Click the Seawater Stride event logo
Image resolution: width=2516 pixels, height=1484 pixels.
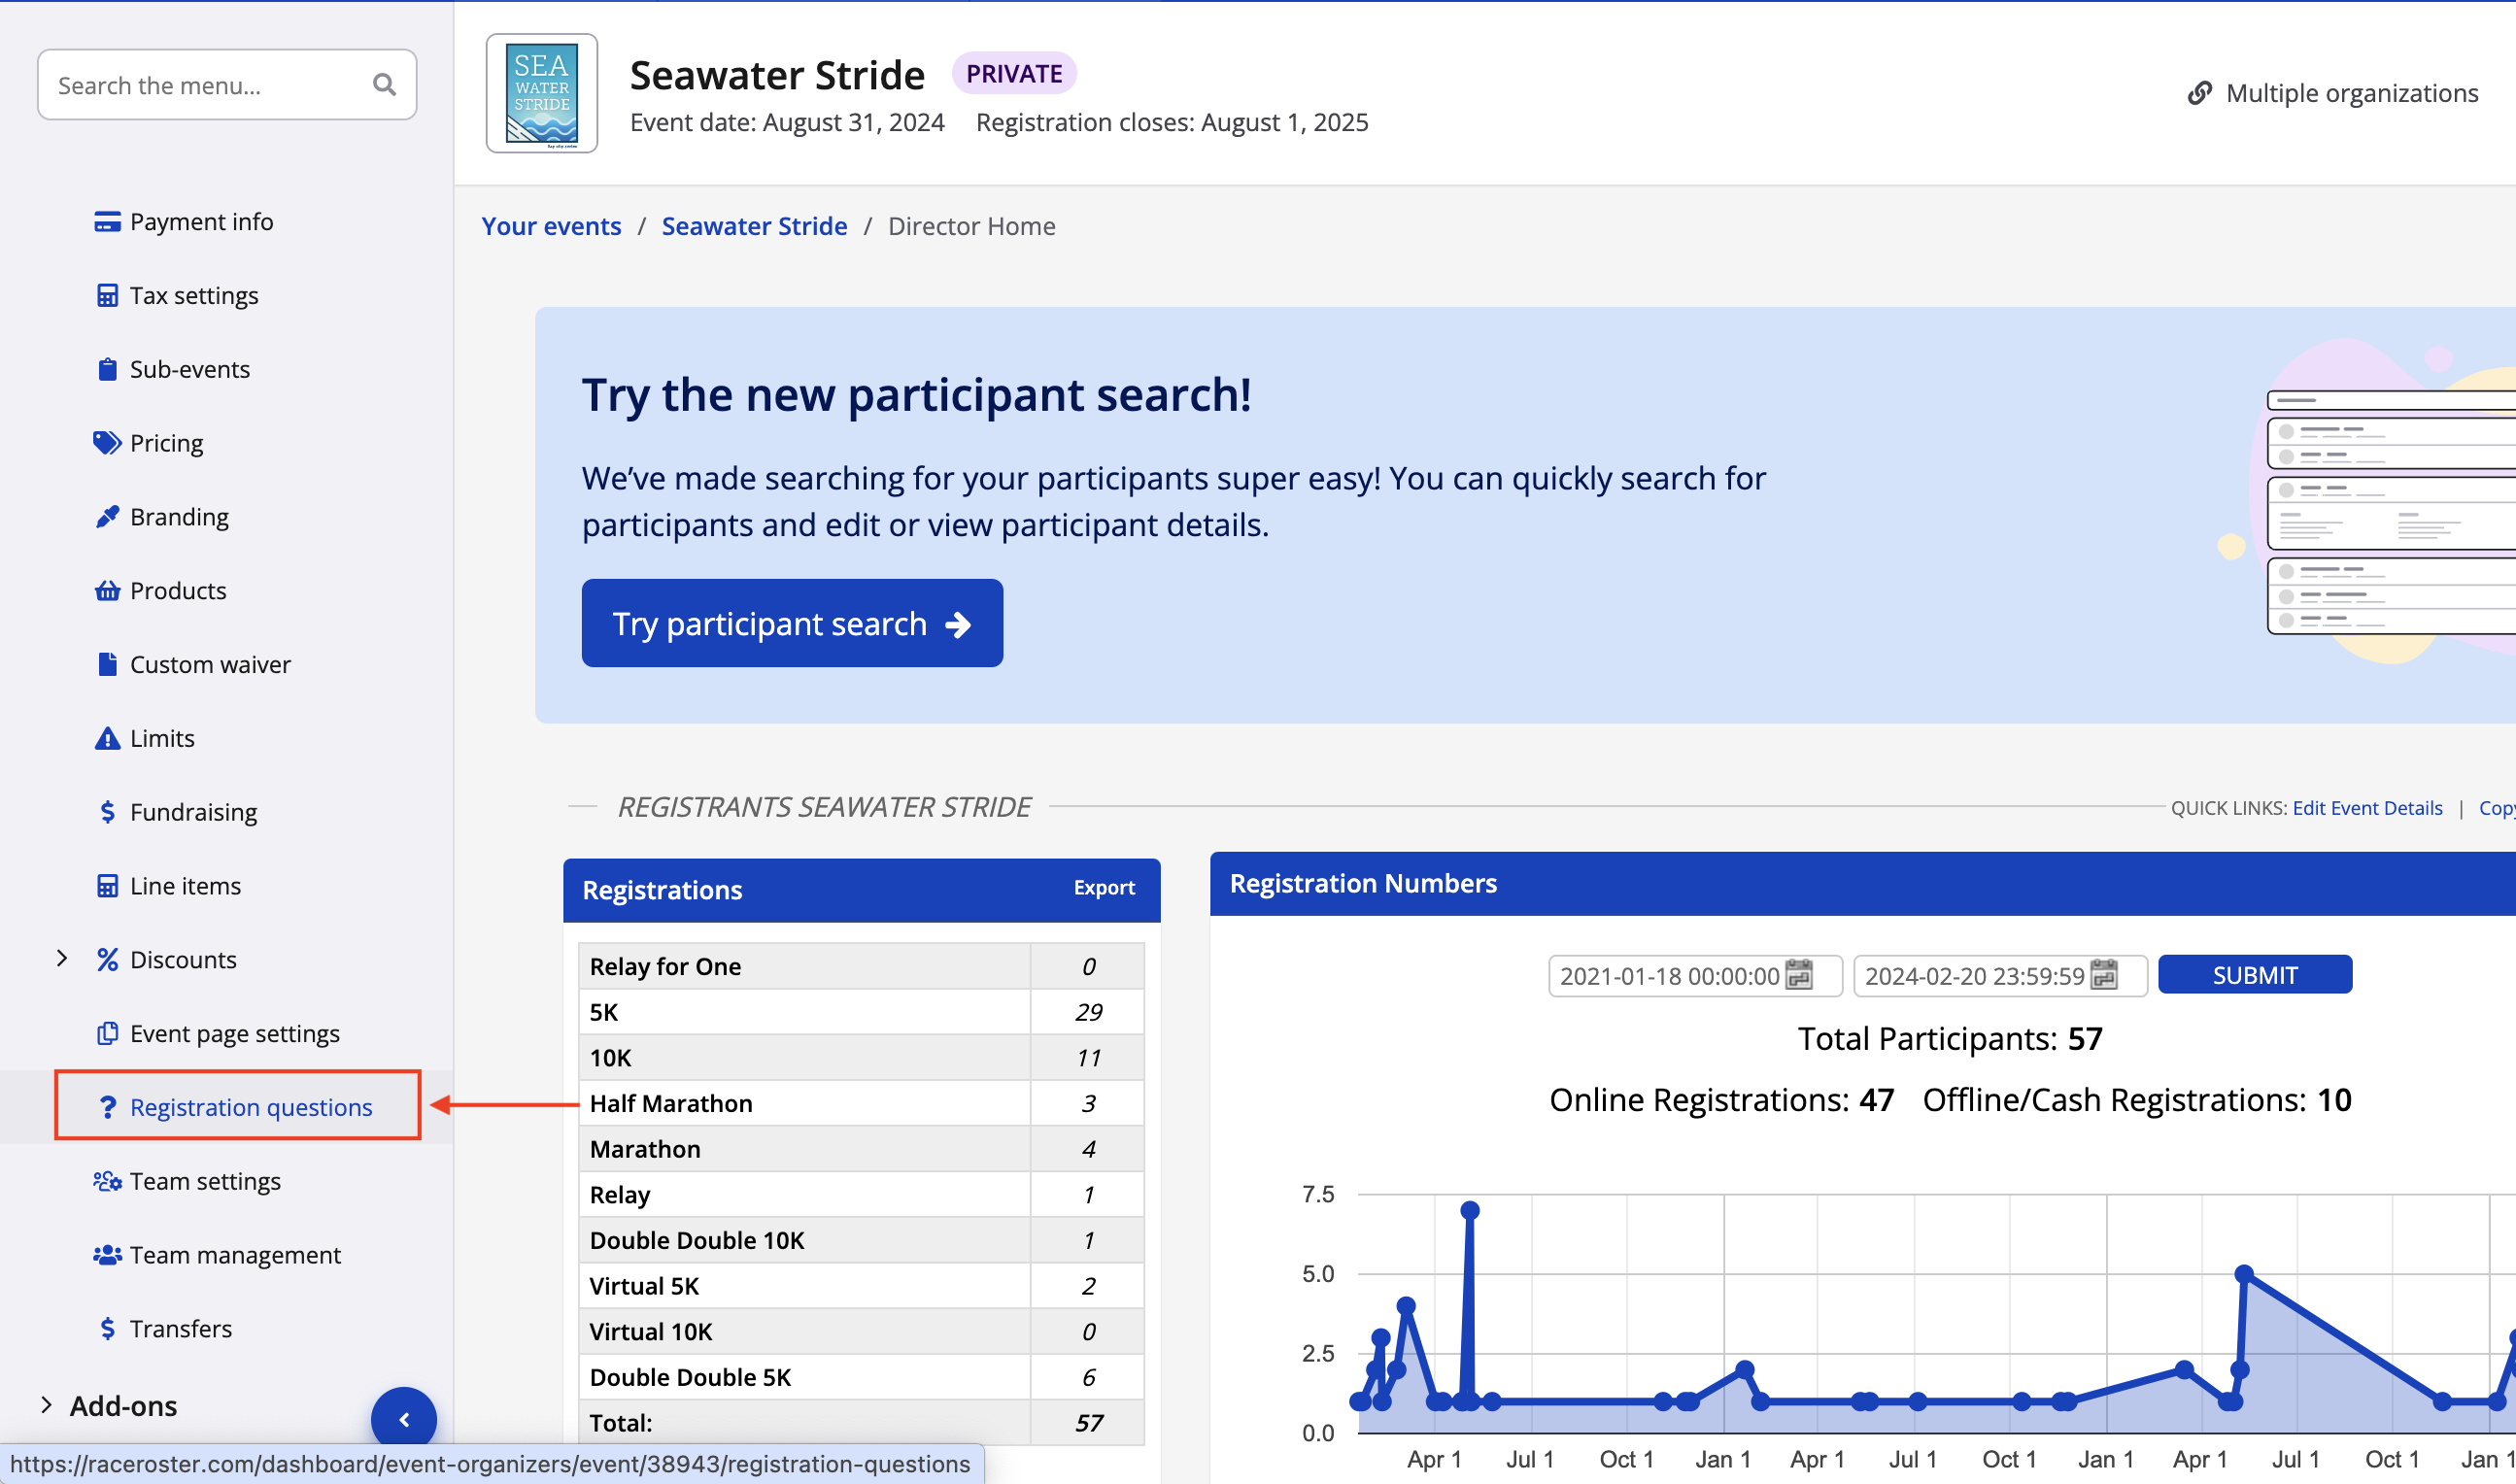(x=542, y=93)
